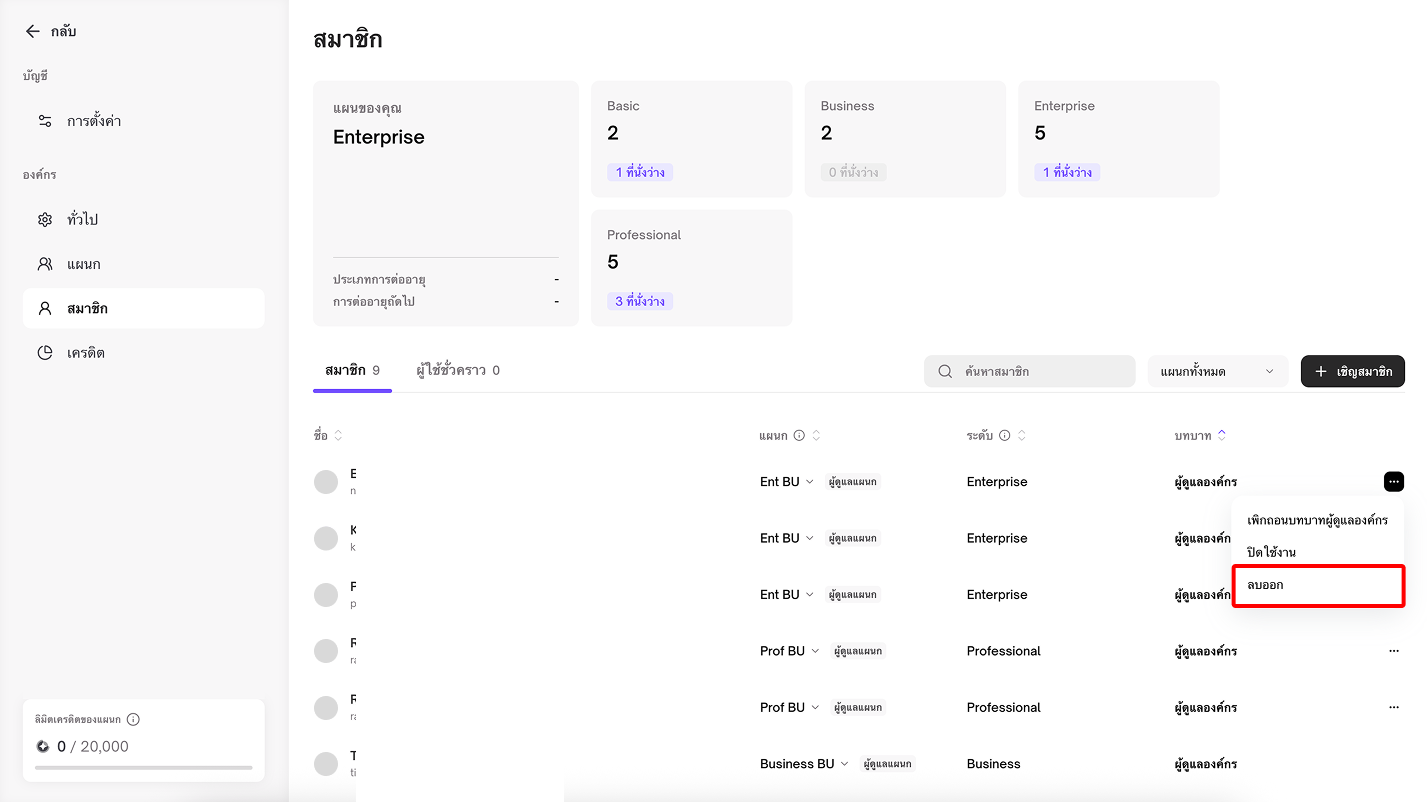
Task: Go to แผนก departments in sidebar
Action: pos(83,264)
